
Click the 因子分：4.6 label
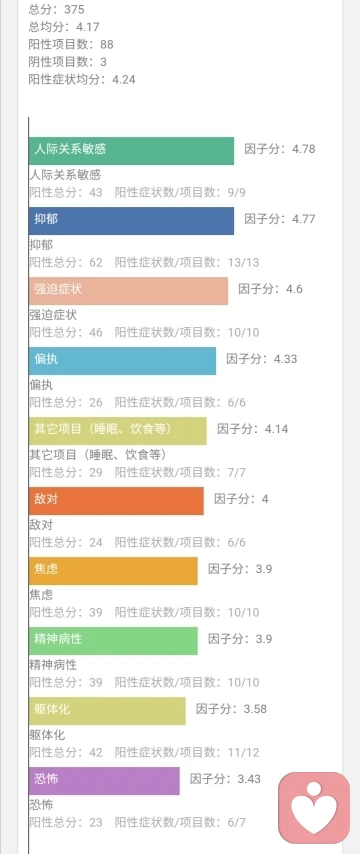tap(271, 289)
